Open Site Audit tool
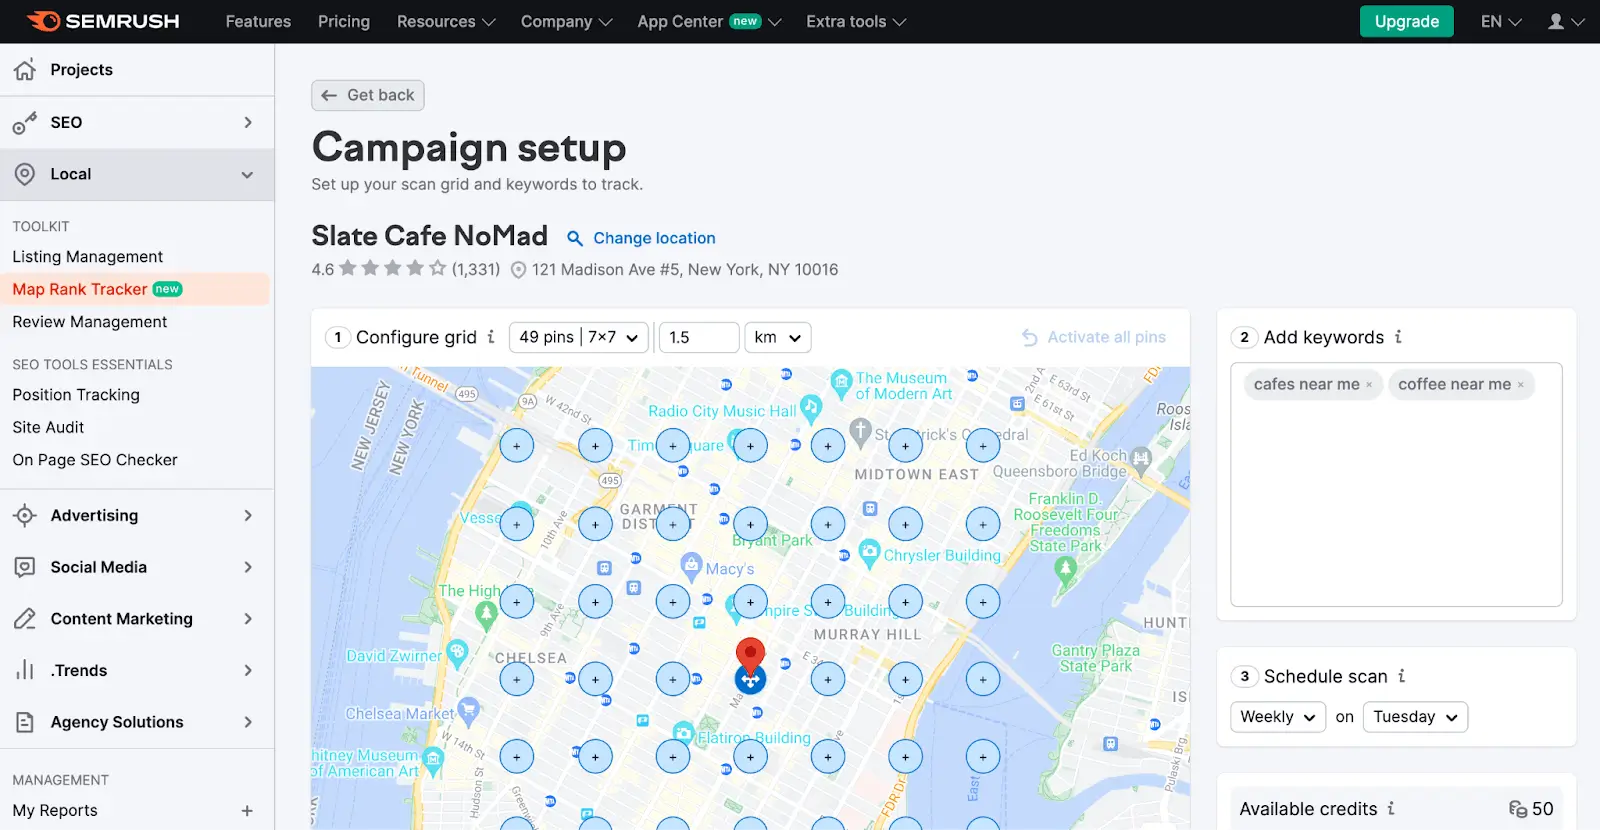This screenshot has height=830, width=1600. (48, 427)
